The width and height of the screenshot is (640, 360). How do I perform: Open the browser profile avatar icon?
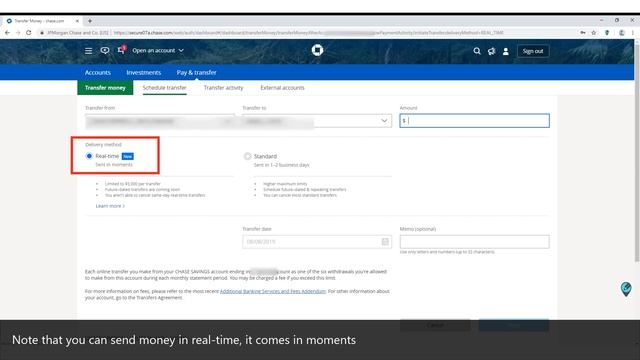621,33
